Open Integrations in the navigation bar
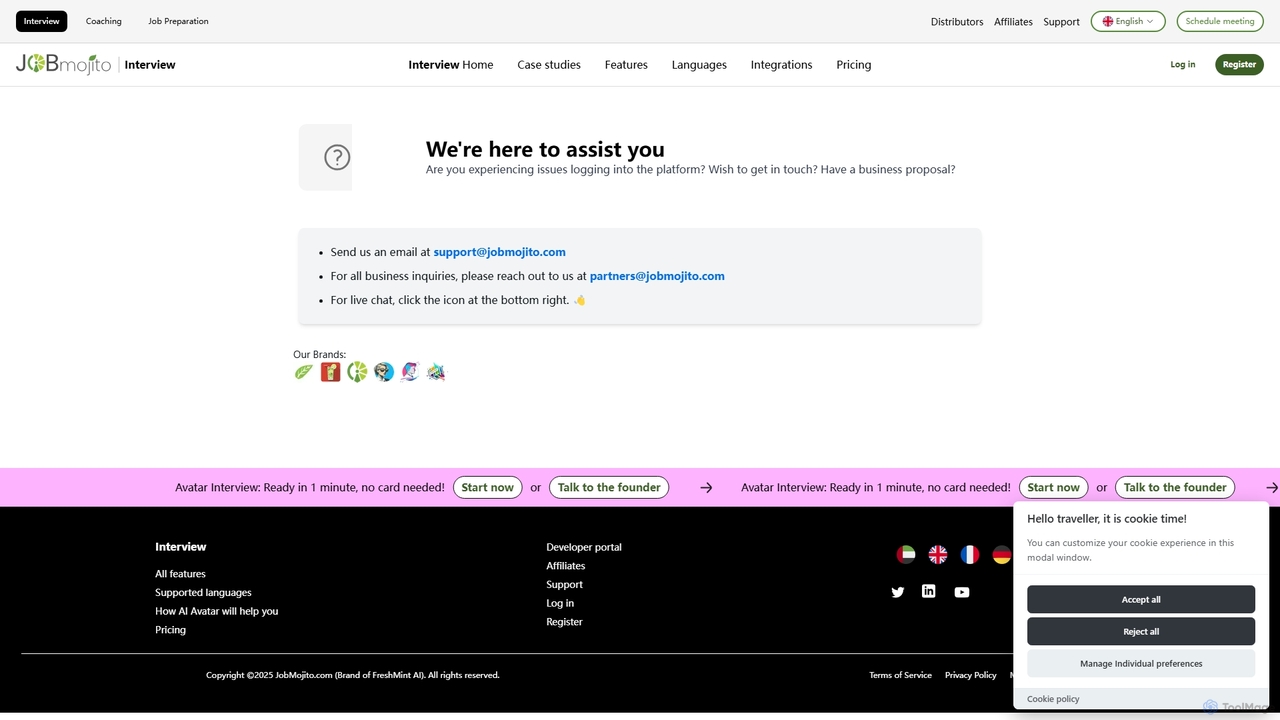Screen dimensions: 1280x720 [x=782, y=65]
